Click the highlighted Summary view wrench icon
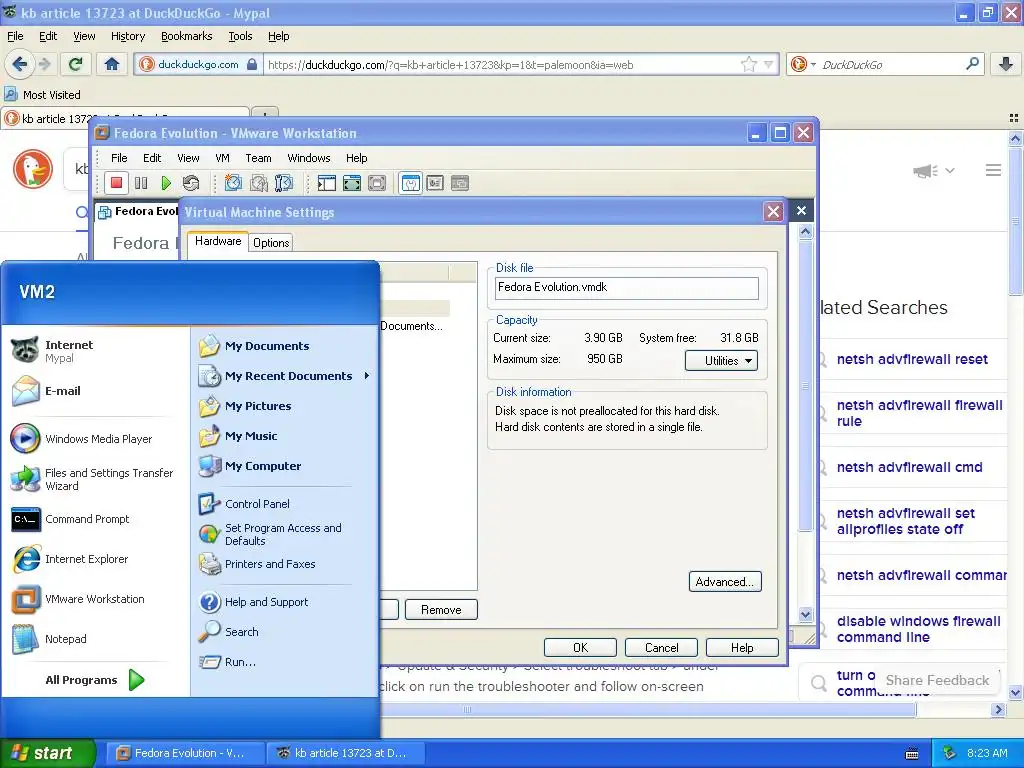 (410, 183)
